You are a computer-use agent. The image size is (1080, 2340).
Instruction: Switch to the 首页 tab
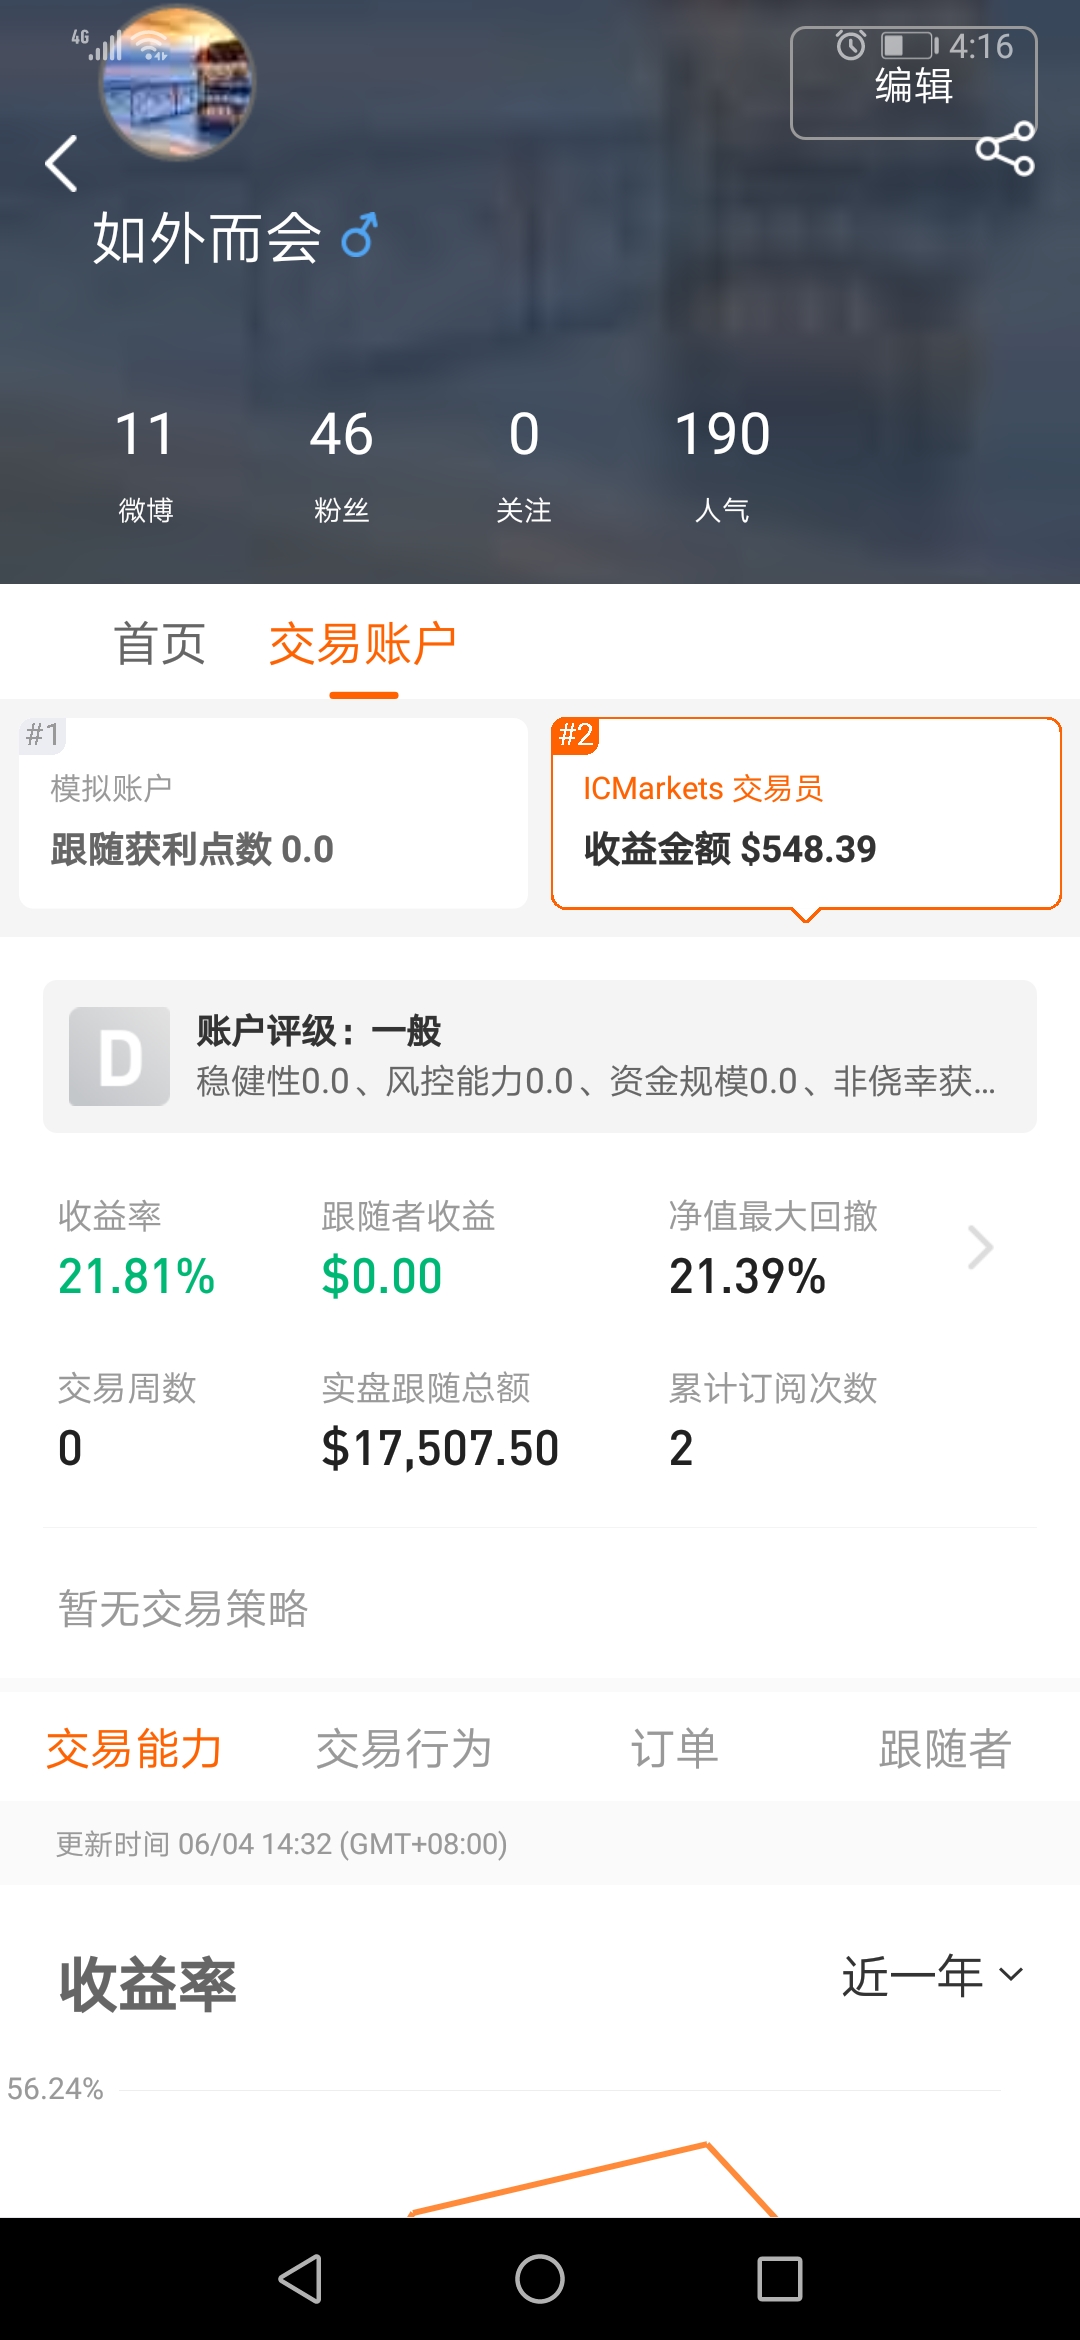point(160,643)
